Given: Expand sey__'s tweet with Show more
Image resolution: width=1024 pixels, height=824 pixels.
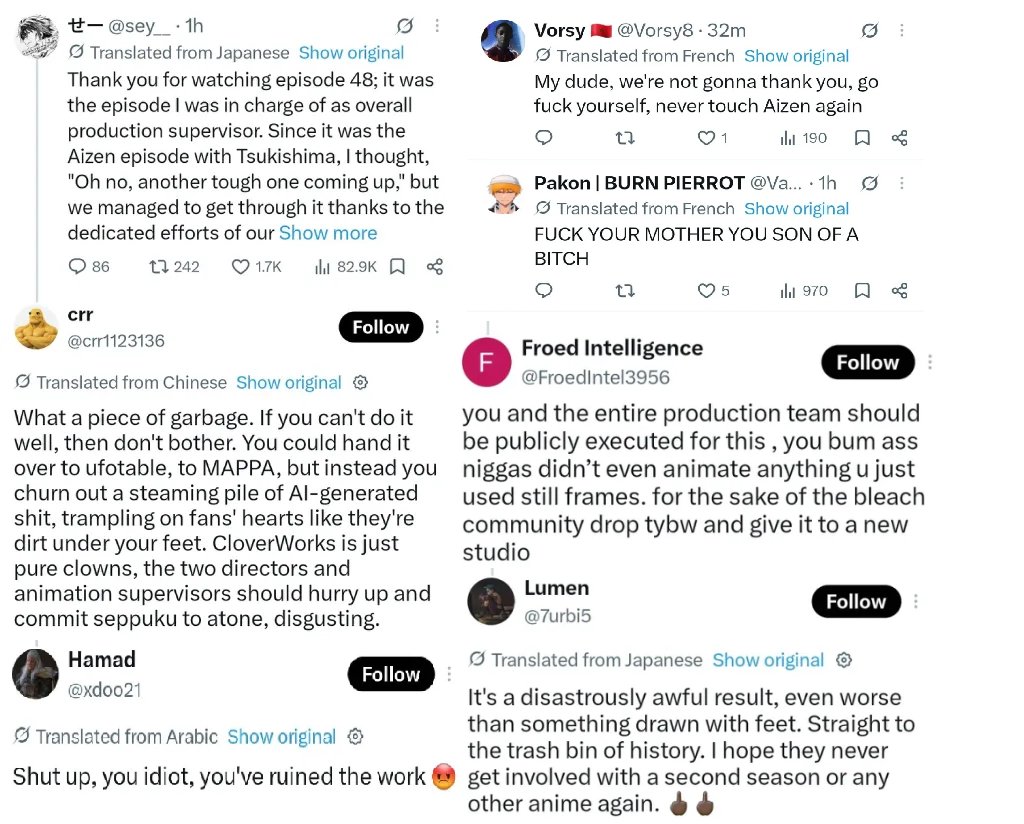Looking at the screenshot, I should [x=328, y=233].
